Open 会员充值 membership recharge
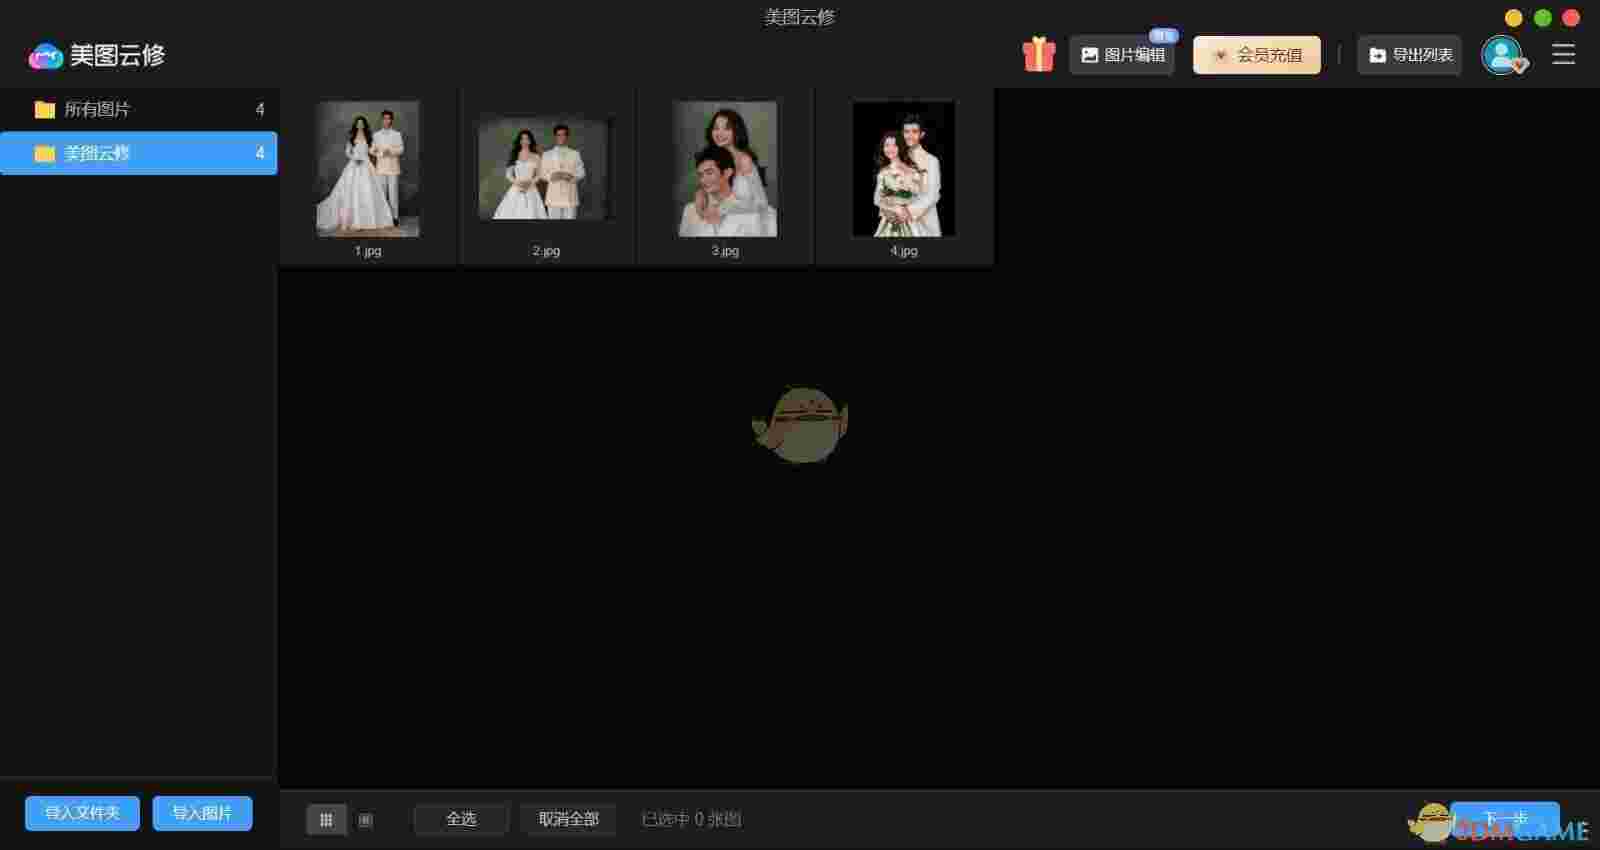 1257,55
